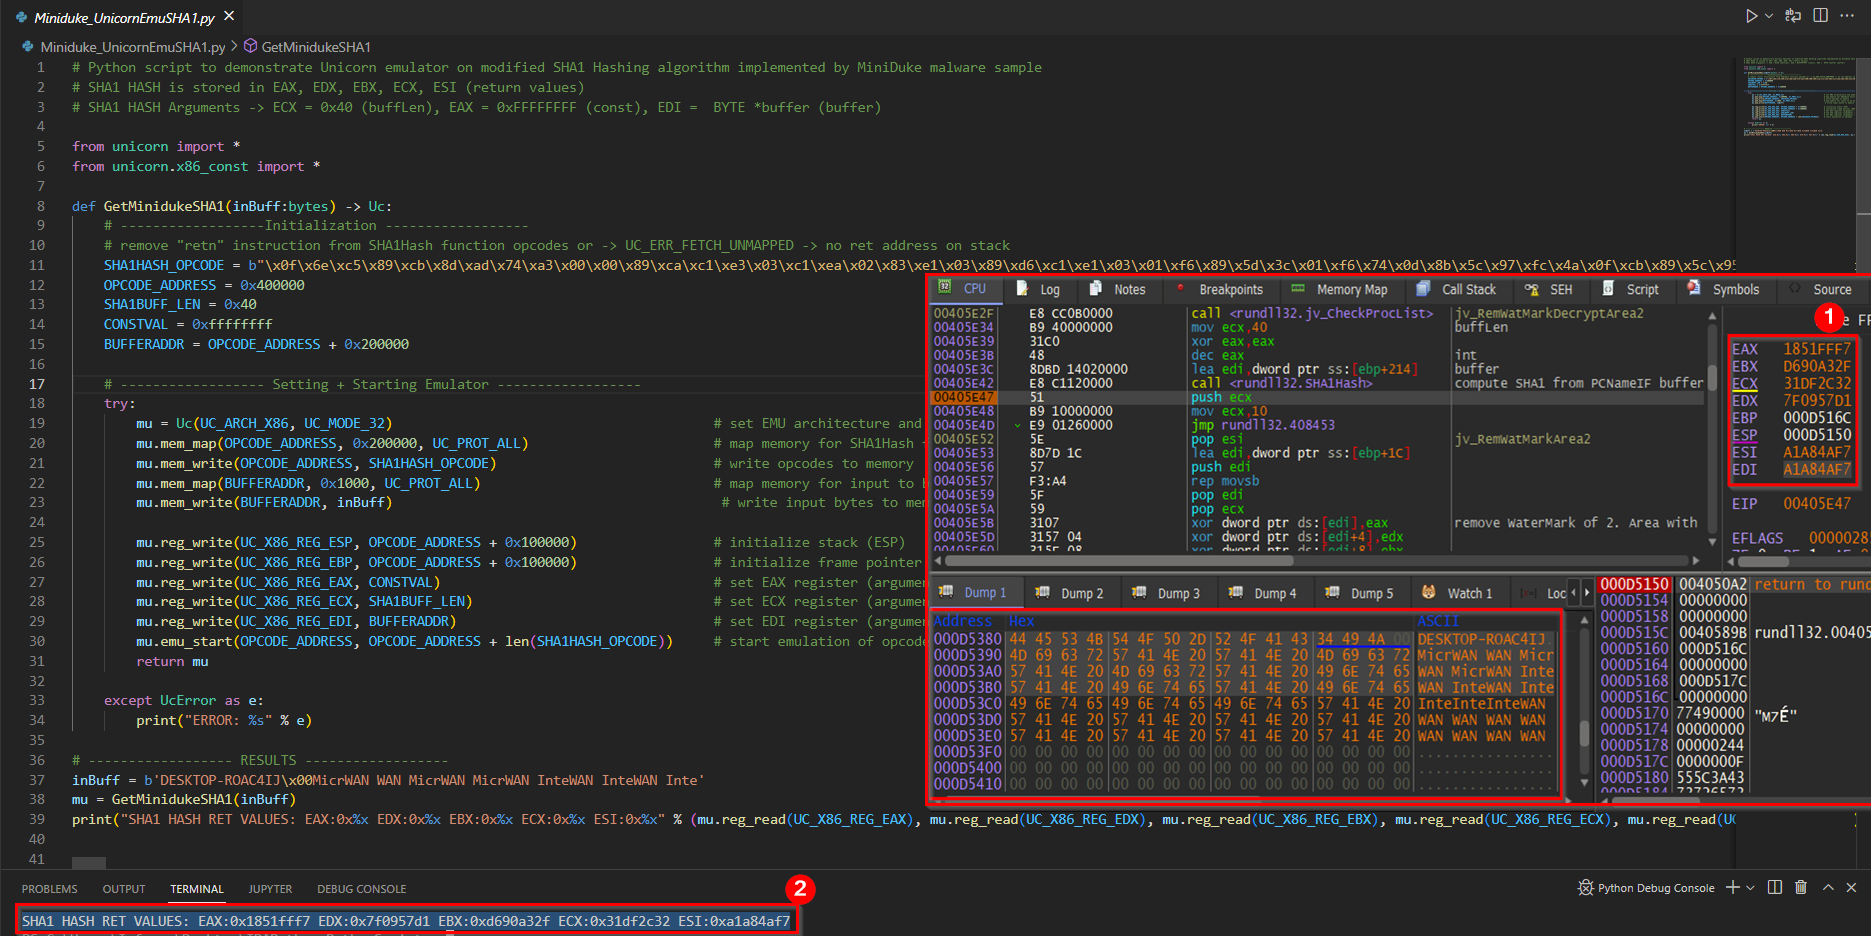Screen dimensions: 1871x936
Task: Switch to the OUTPUT panel tab
Action: click(x=124, y=889)
